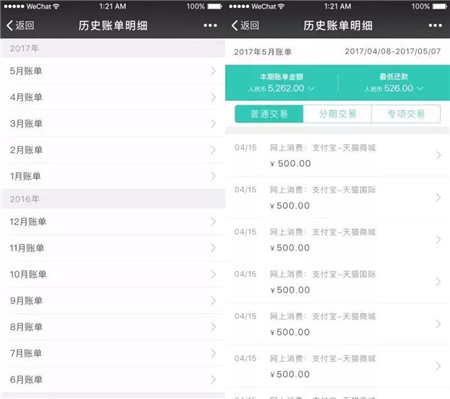Open the 1月账单 row

[113, 176]
